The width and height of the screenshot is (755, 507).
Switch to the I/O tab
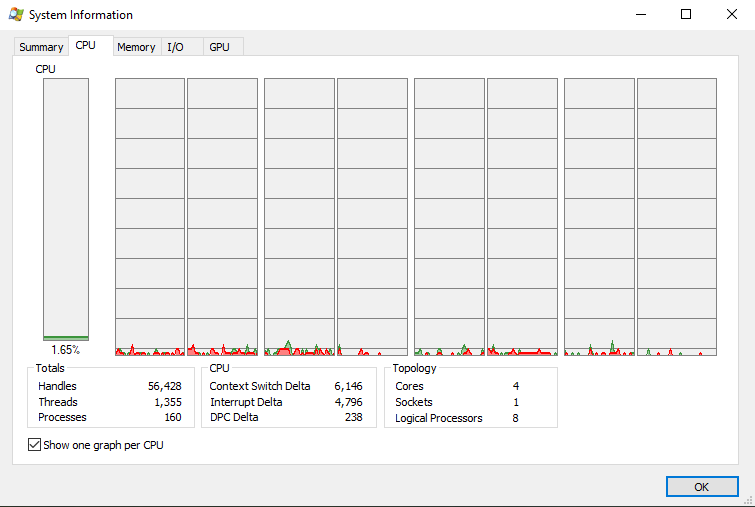click(x=176, y=47)
